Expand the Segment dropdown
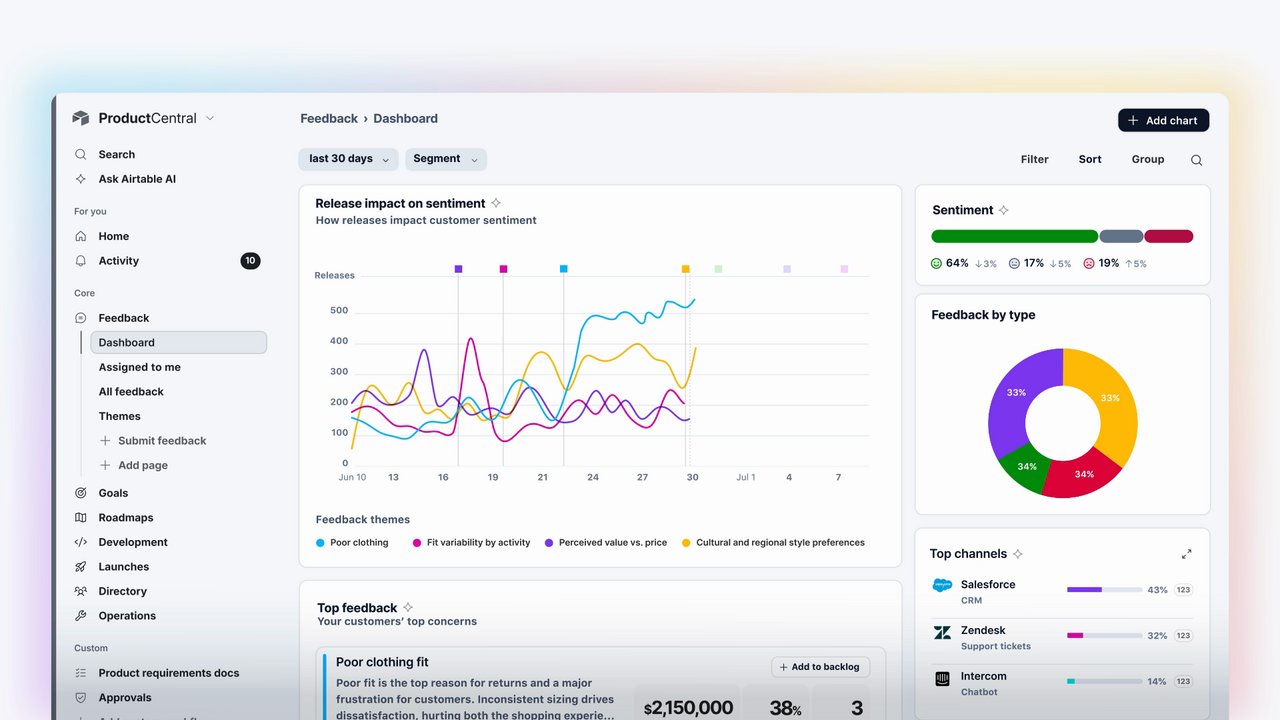1280x720 pixels. pyautogui.click(x=446, y=159)
